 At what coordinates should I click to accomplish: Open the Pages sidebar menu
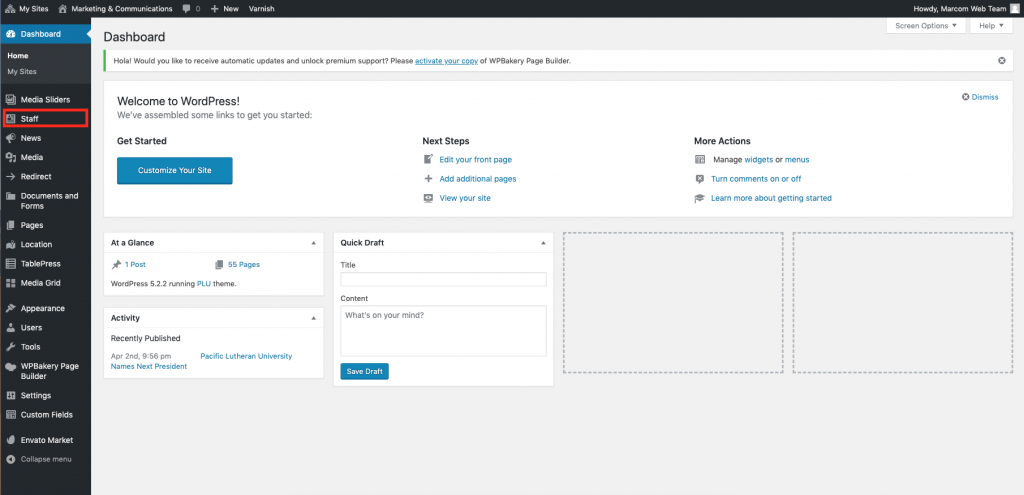point(31,225)
